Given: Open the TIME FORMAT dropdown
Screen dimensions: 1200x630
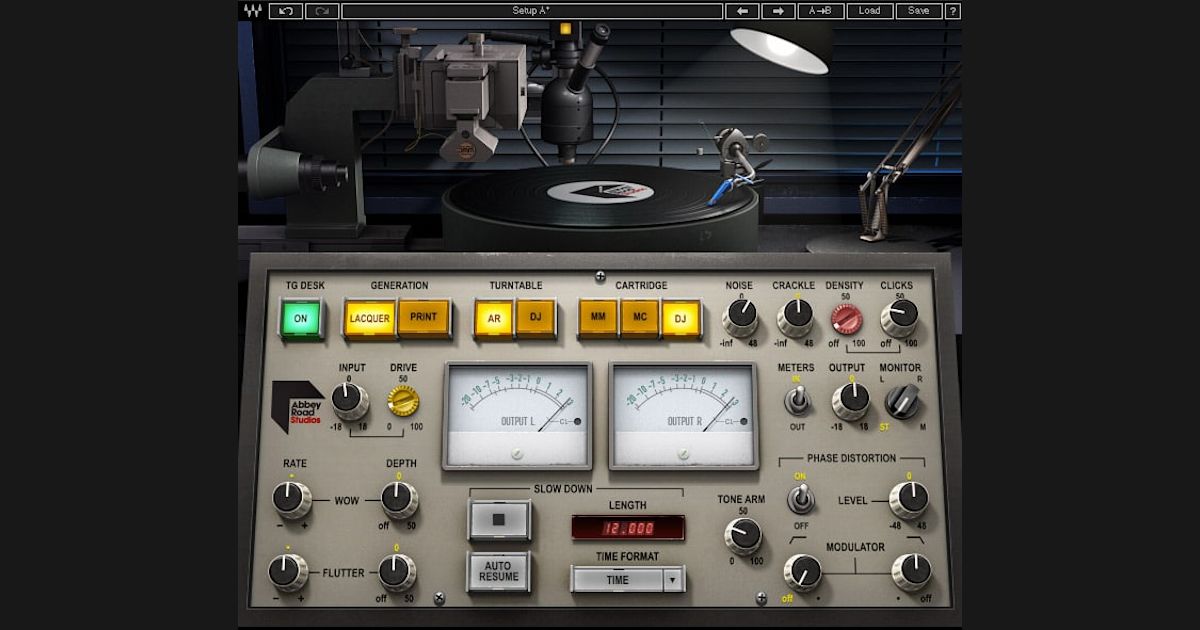Looking at the screenshot, I should 626,578.
